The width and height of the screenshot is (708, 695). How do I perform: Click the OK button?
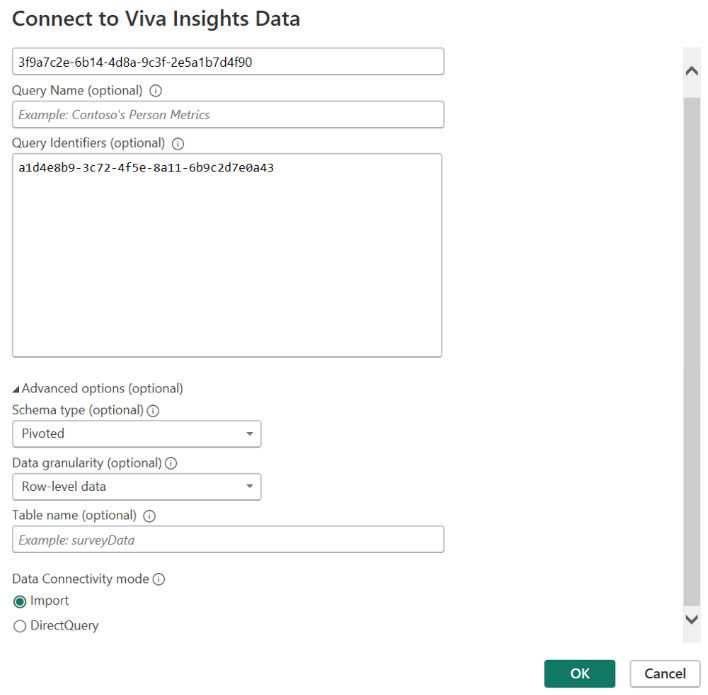[x=580, y=674]
